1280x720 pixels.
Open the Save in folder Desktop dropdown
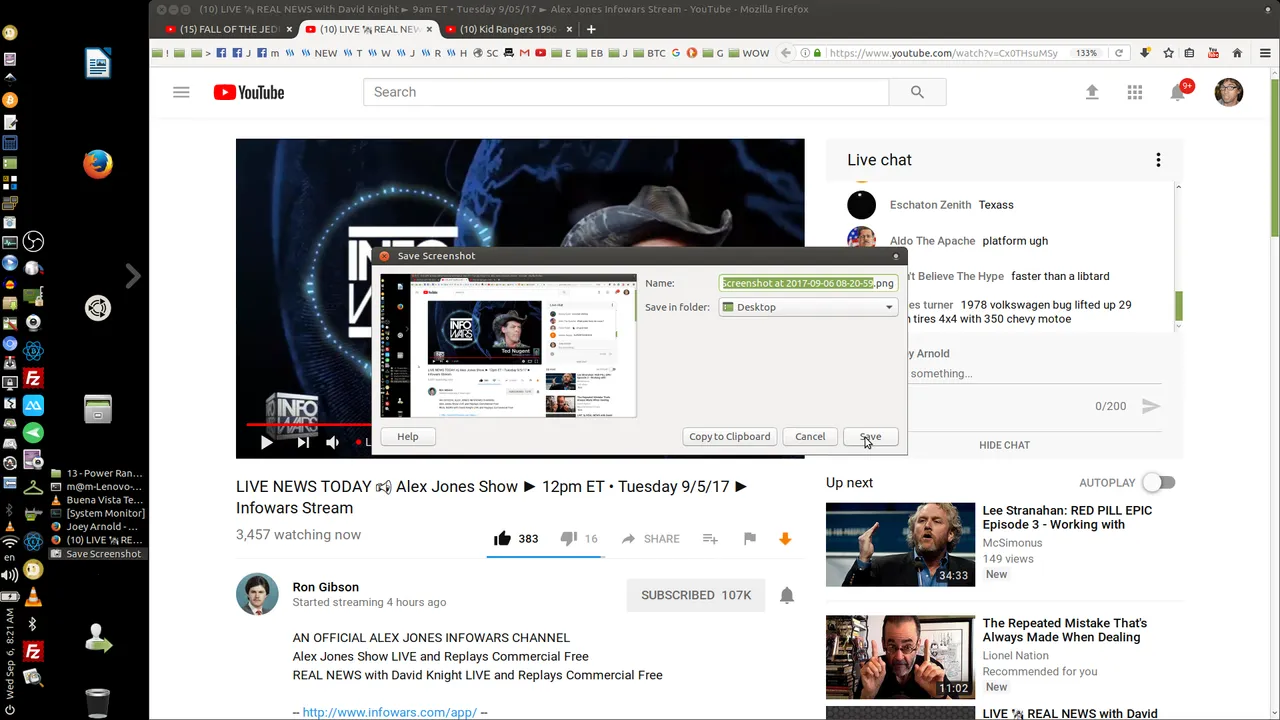click(808, 307)
